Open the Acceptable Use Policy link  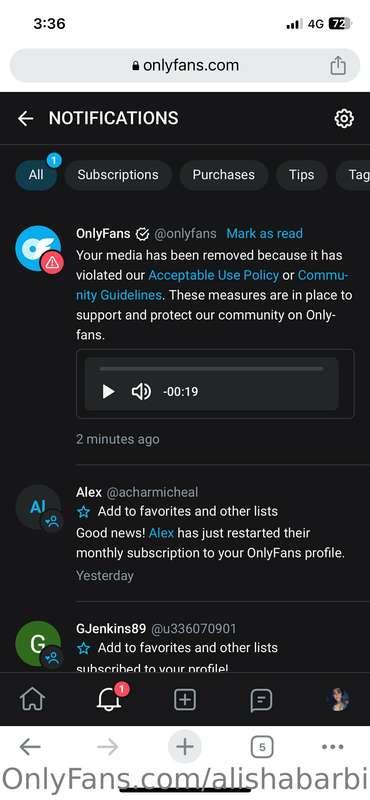tap(213, 276)
